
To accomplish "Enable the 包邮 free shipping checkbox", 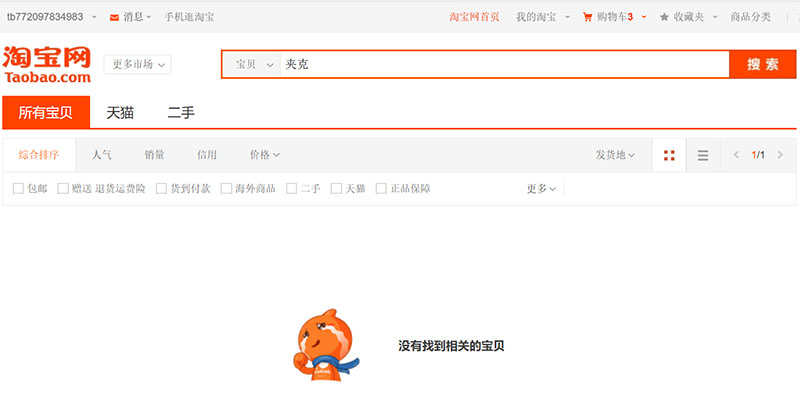I will [18, 188].
